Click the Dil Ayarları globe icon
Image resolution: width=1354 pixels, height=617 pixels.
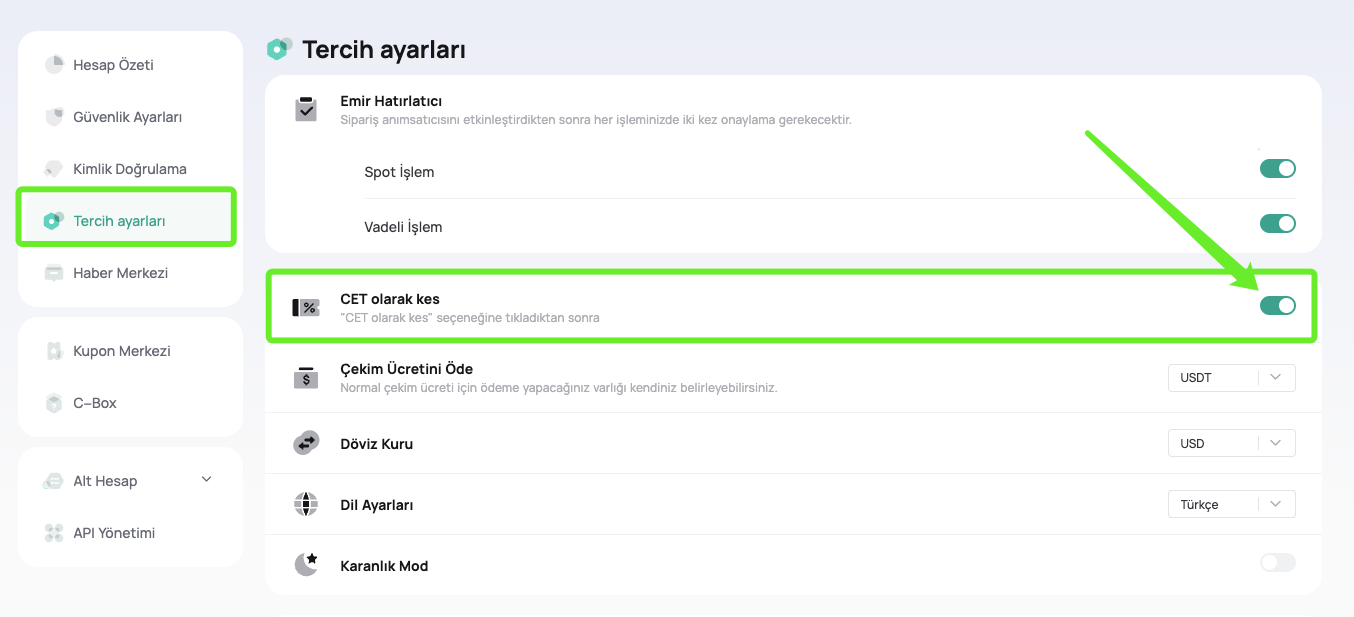click(x=306, y=504)
